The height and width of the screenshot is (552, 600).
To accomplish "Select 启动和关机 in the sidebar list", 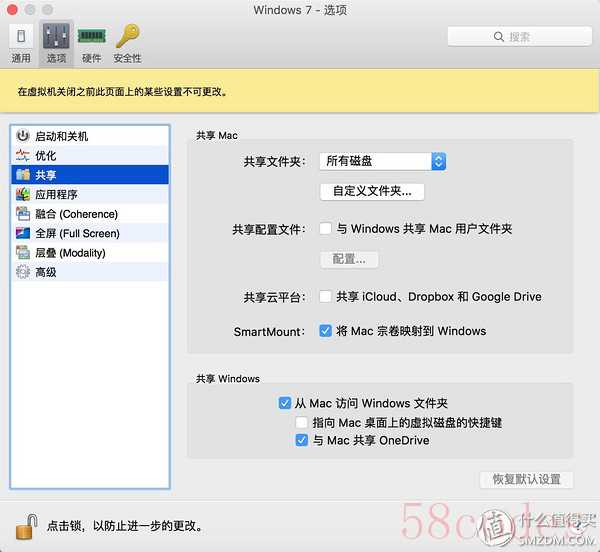I will (x=90, y=136).
